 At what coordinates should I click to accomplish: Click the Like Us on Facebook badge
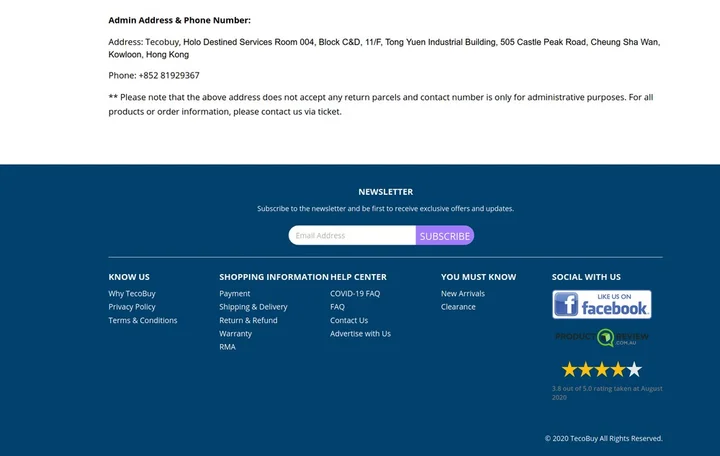(x=601, y=304)
